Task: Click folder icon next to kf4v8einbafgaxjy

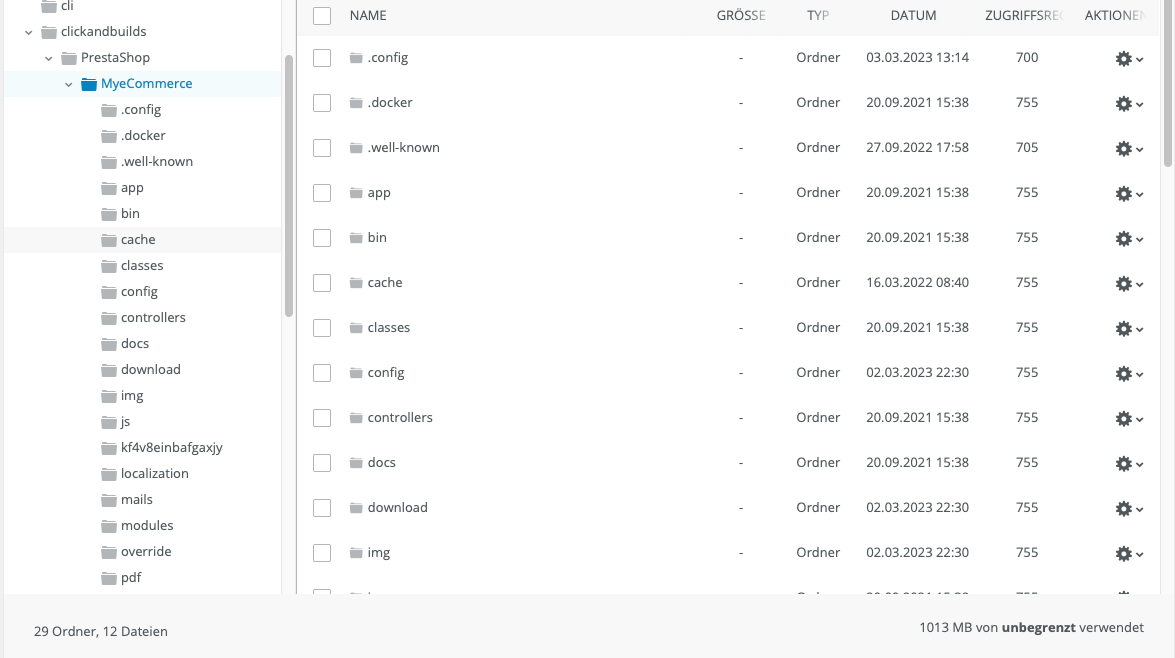Action: 109,447
